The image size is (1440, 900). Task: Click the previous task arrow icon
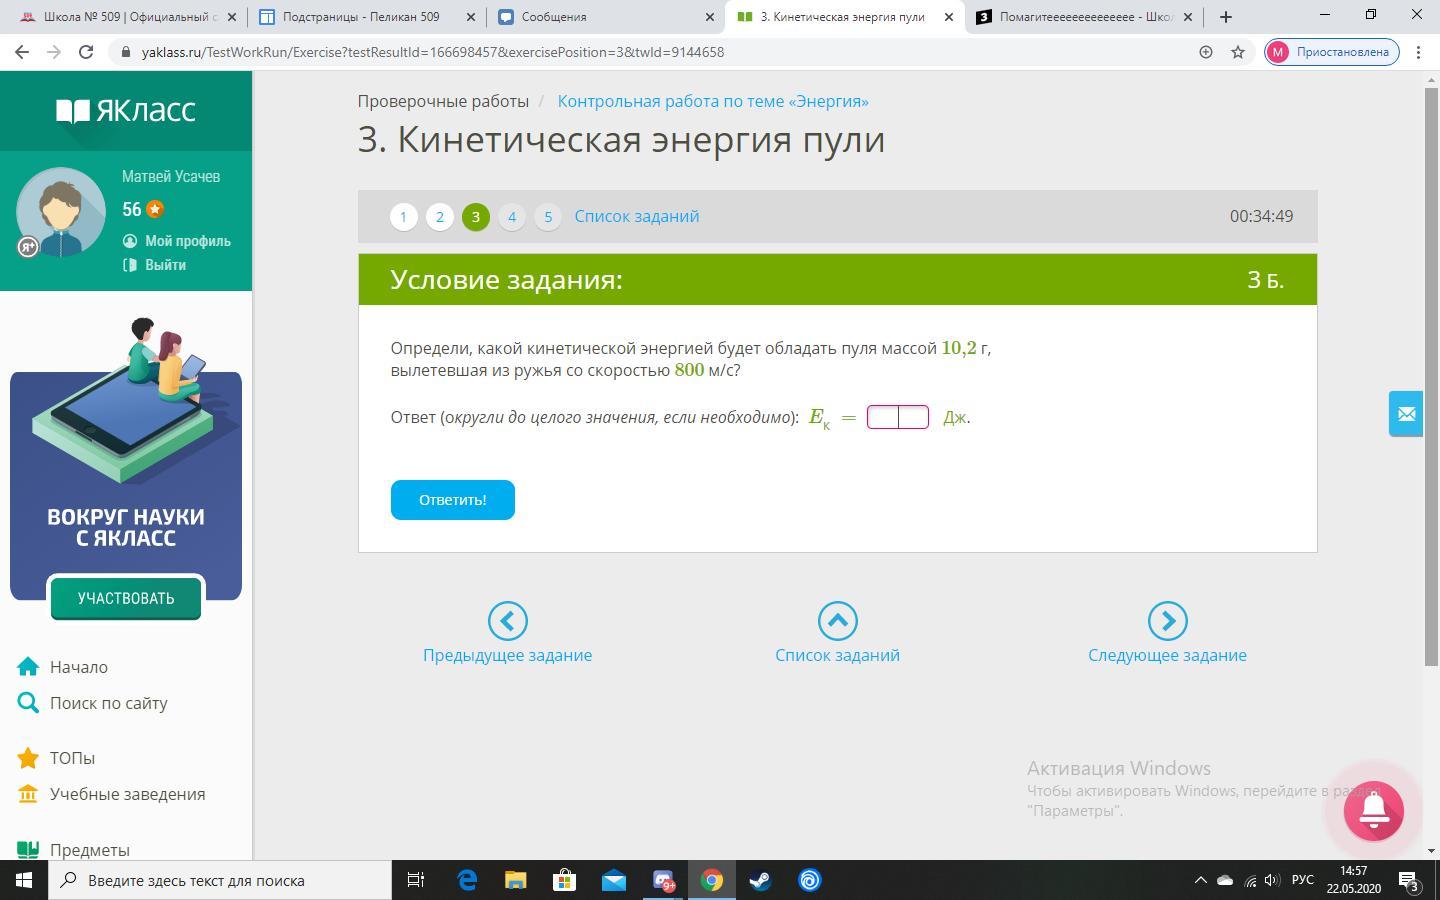click(x=508, y=621)
